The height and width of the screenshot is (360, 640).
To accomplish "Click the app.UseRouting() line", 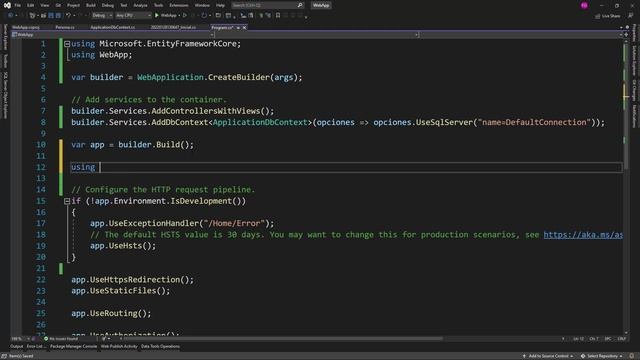I will click(111, 313).
